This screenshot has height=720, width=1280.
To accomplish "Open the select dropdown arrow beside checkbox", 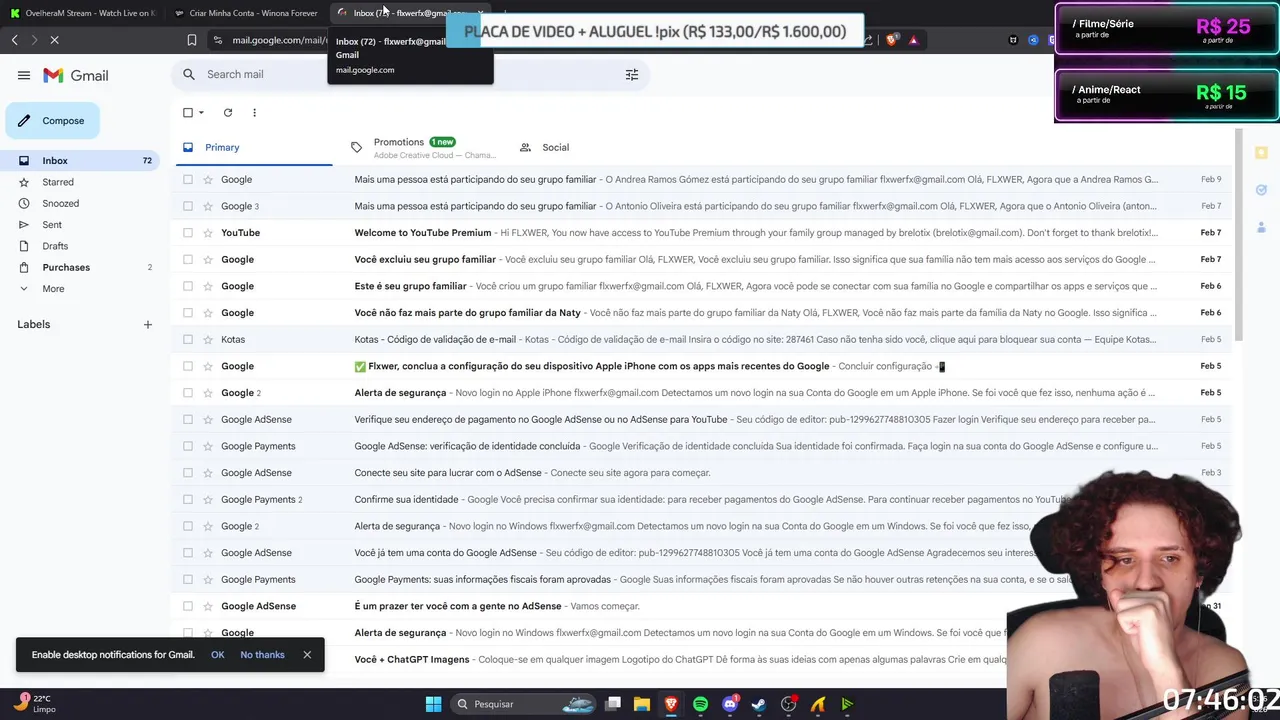I will click(x=201, y=113).
